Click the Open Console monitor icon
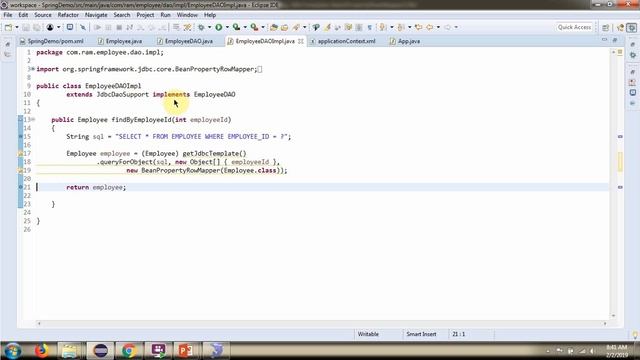The height and width of the screenshot is (360, 640). coord(70,27)
